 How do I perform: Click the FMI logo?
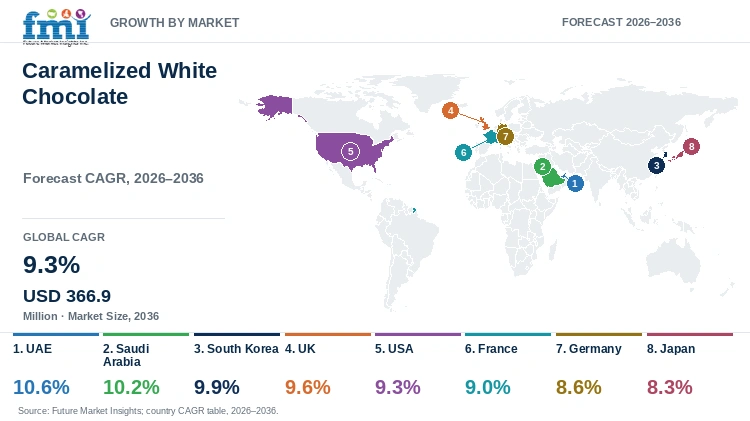56,27
